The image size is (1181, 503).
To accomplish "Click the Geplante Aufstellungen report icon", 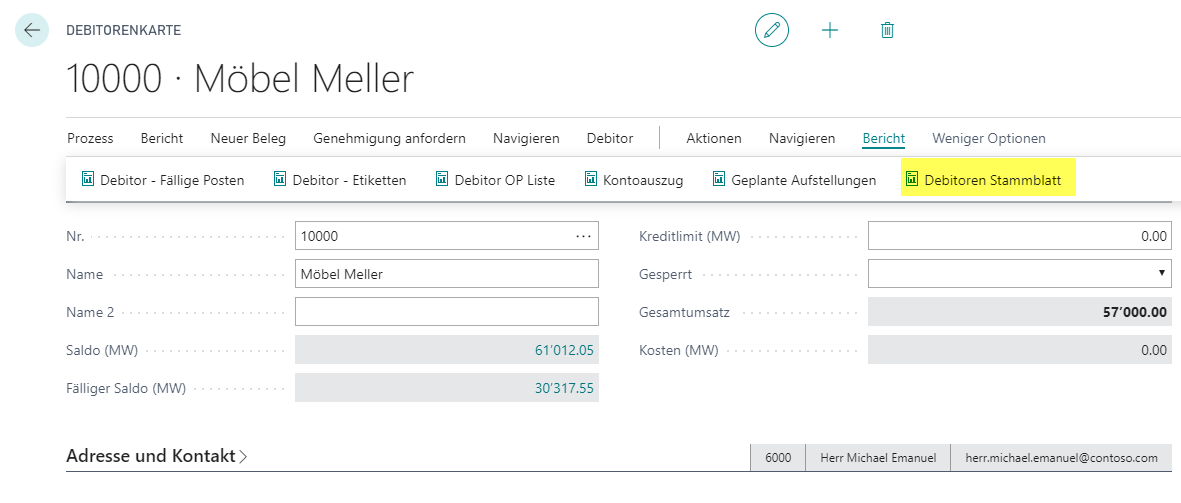I will coord(719,179).
